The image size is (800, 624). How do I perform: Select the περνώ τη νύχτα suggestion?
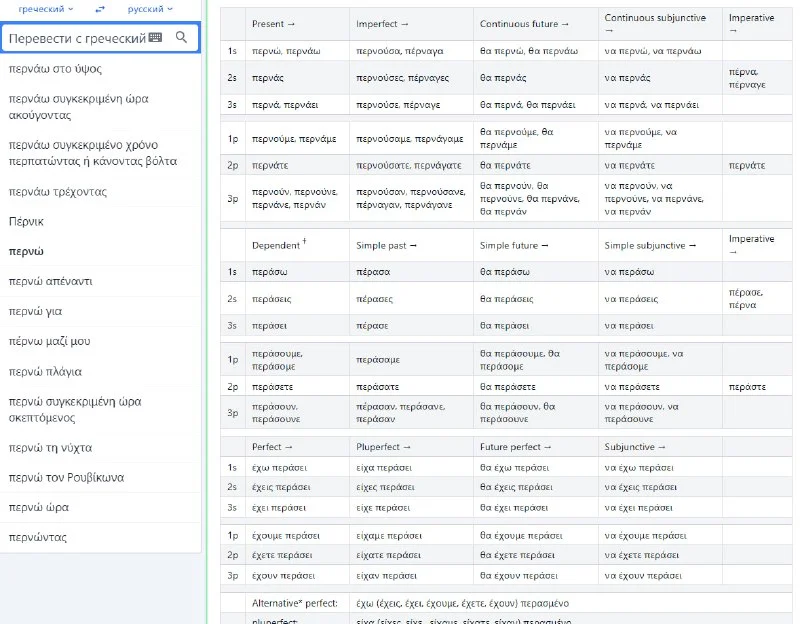tap(50, 447)
